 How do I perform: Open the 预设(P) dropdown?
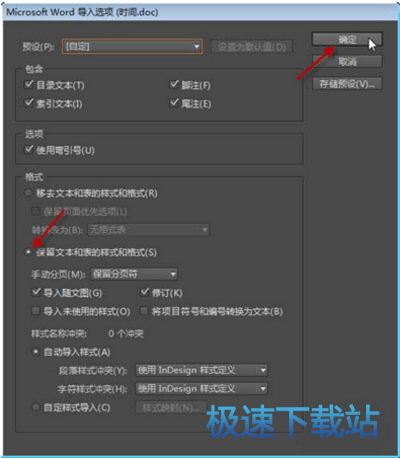click(132, 47)
